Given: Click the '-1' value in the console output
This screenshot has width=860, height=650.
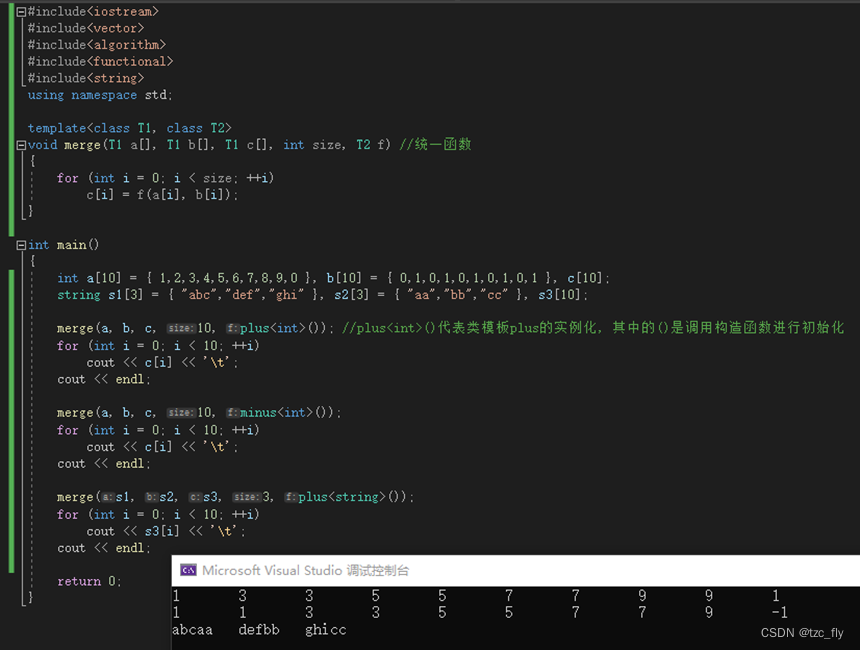Looking at the screenshot, I should 778,613.
